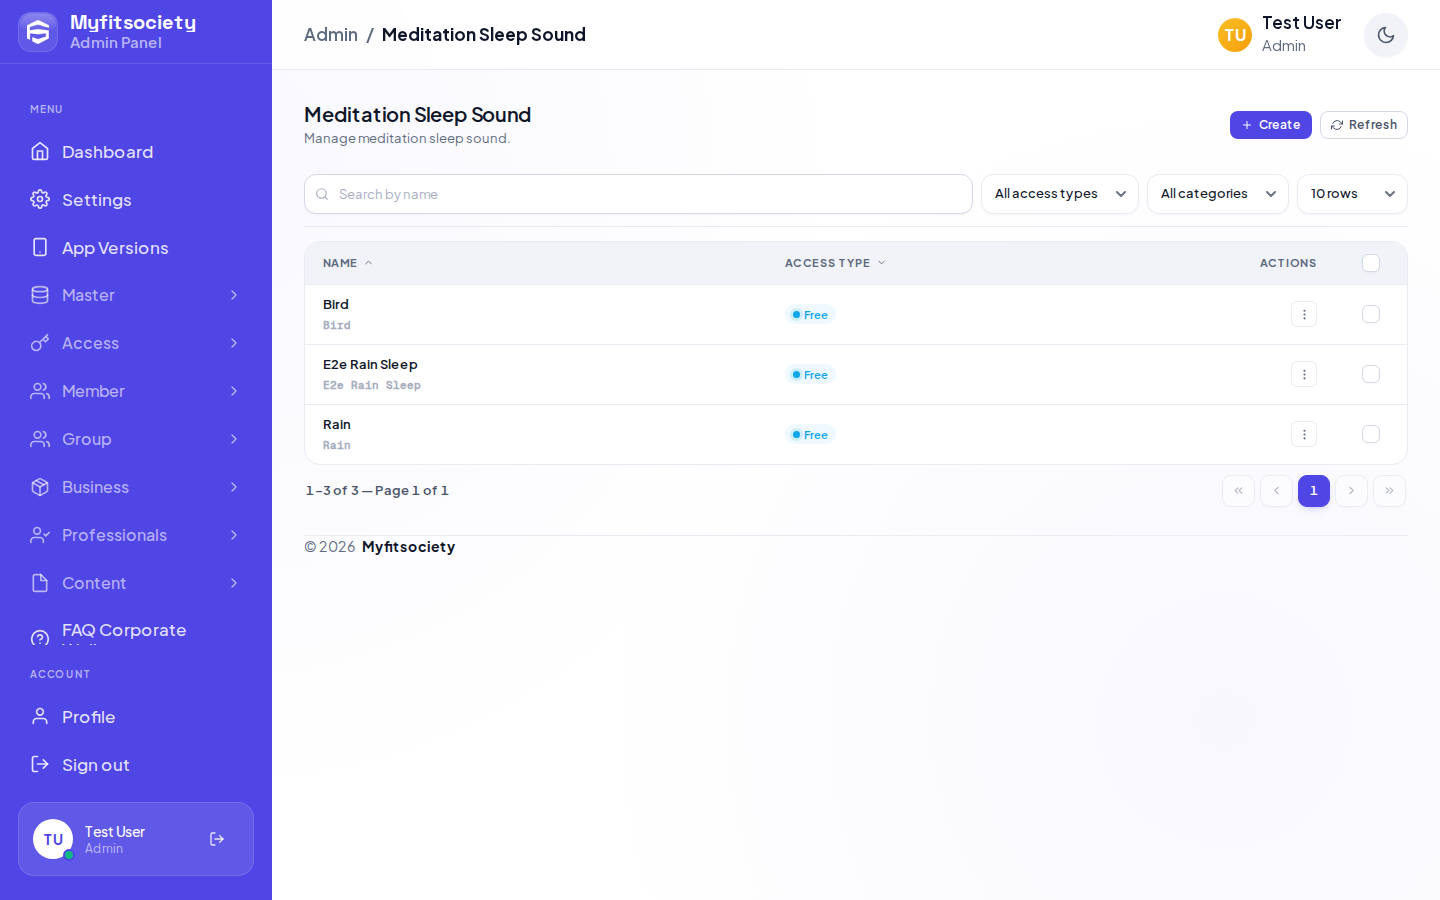Click the sidebar logout arrow icon
Viewport: 1440px width, 900px height.
217,839
